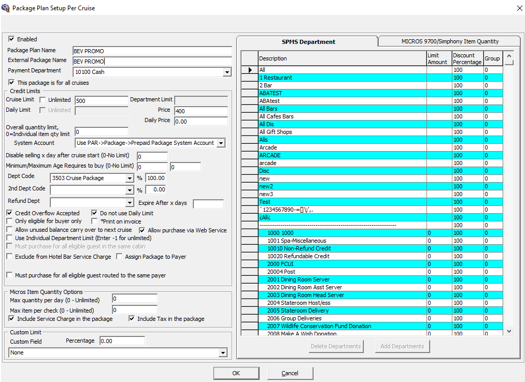The image size is (525, 382).
Task: Expand the Dept Code combo box
Action: 130,178
